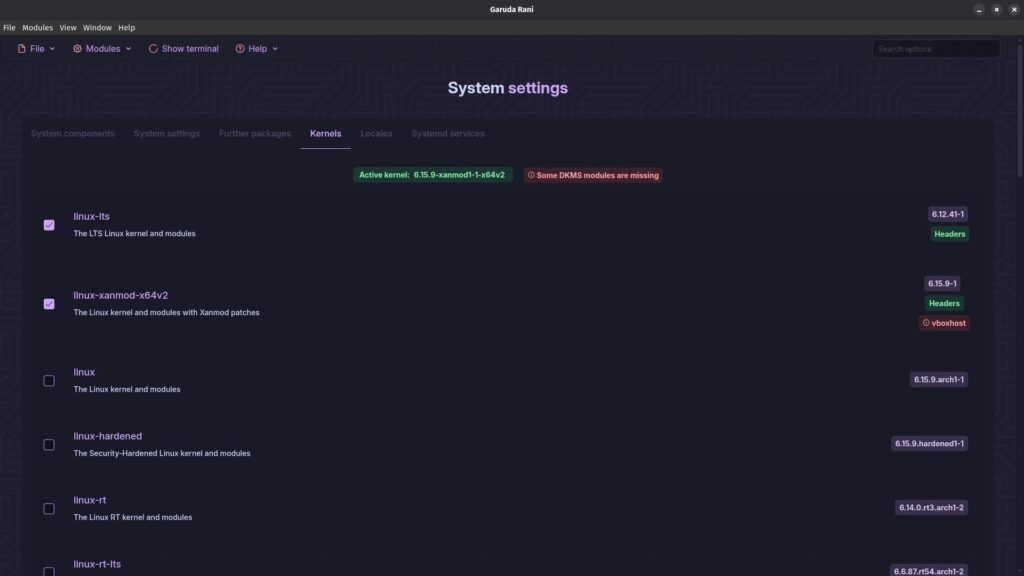Image resolution: width=1024 pixels, height=576 pixels.
Task: Open the Help menu in menu bar
Action: (127, 28)
